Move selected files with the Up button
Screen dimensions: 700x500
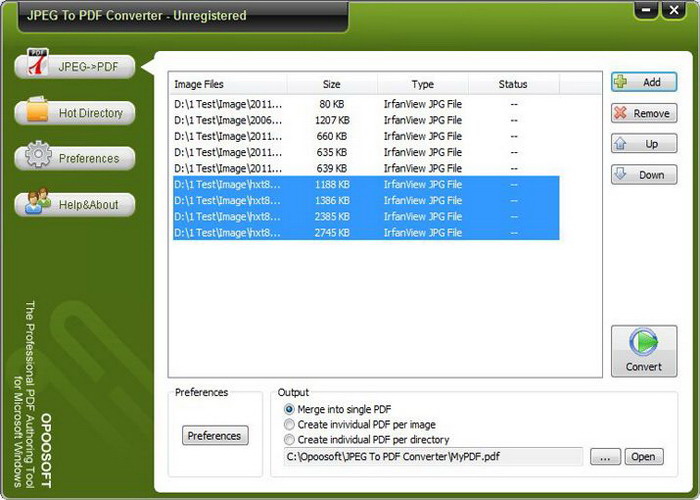[644, 144]
